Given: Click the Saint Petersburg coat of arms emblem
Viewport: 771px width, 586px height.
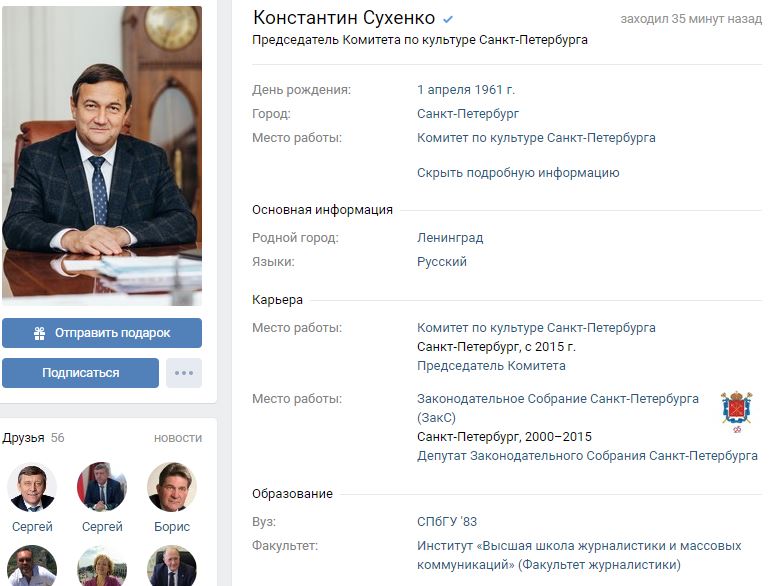Looking at the screenshot, I should [736, 412].
